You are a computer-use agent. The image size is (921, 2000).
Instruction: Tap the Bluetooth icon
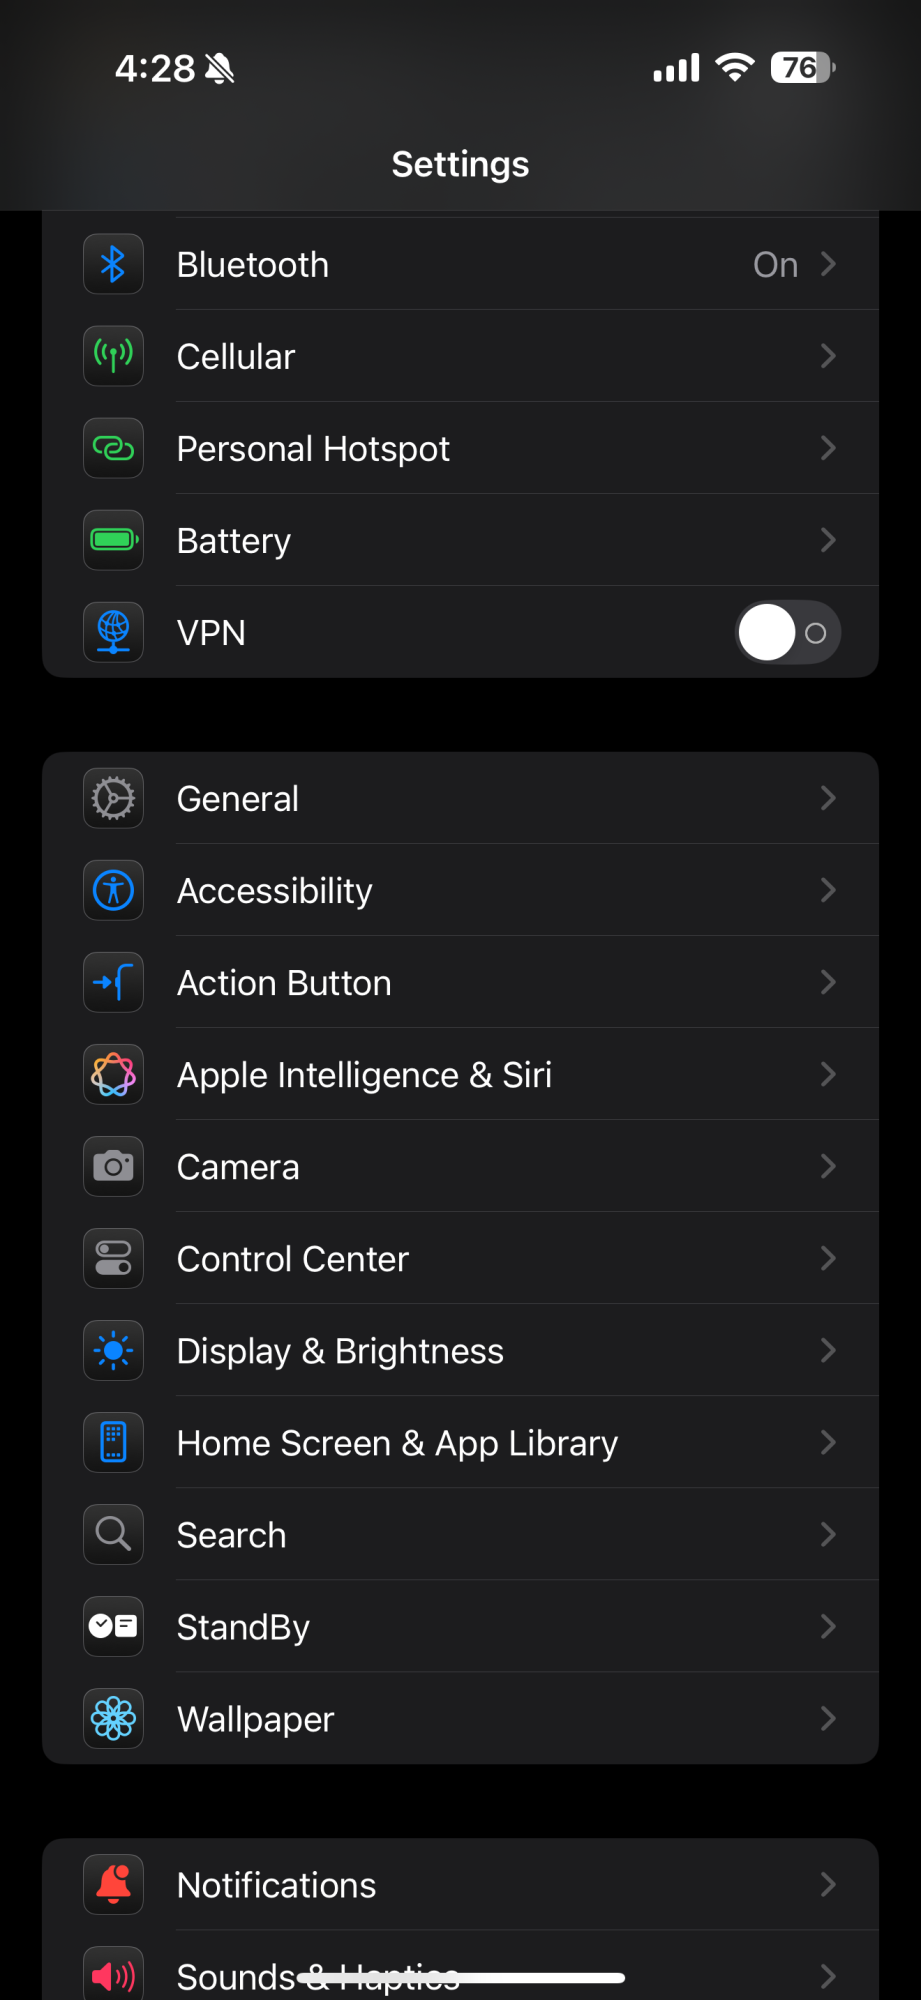(113, 264)
